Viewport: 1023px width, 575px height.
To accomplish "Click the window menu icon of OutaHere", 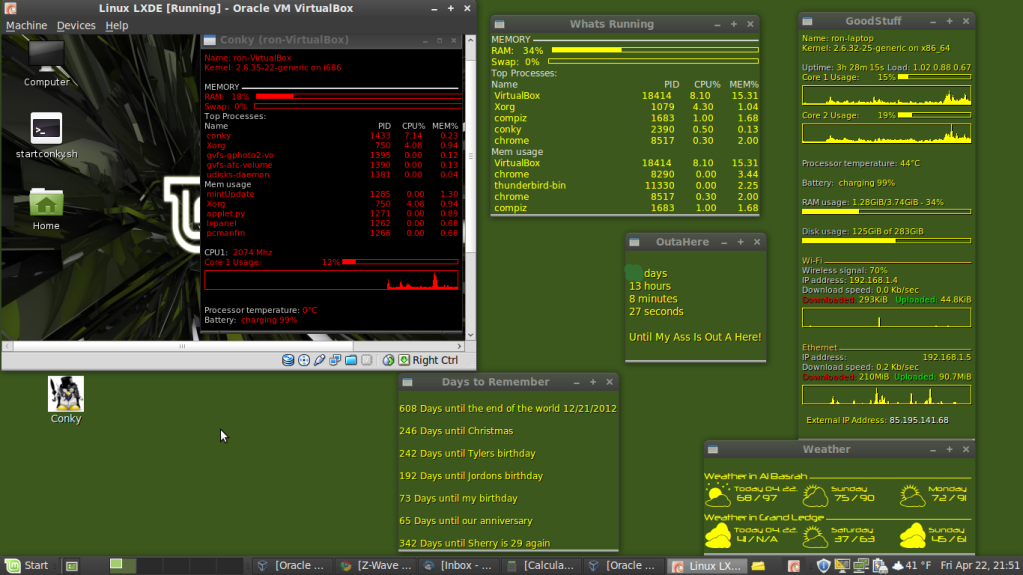I will click(634, 242).
